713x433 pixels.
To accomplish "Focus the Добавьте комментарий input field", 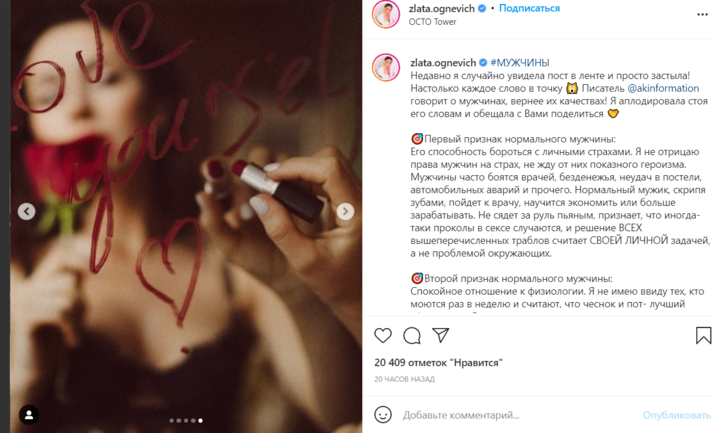I will [518, 415].
